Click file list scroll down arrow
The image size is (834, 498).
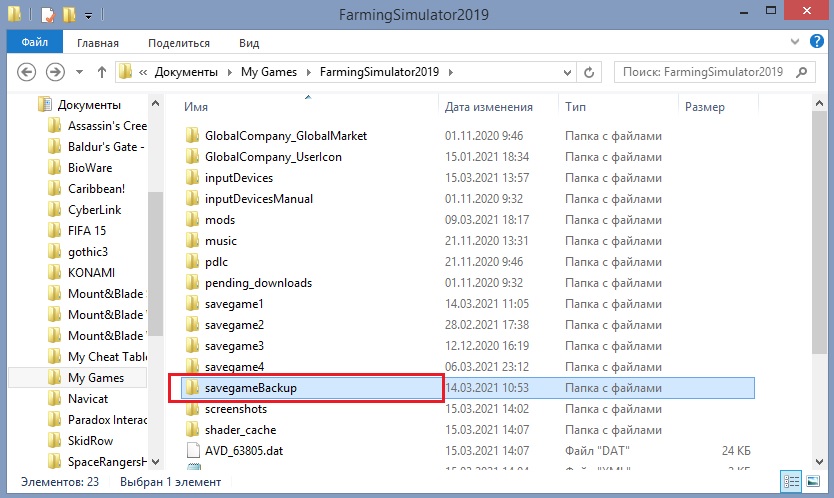coord(819,462)
